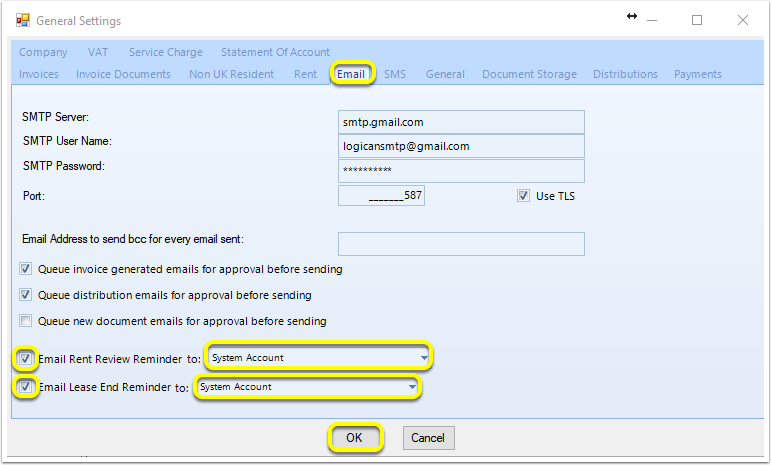Image resolution: width=771 pixels, height=465 pixels.
Task: Toggle Email Rent Review Reminder checkbox
Action: click(26, 358)
